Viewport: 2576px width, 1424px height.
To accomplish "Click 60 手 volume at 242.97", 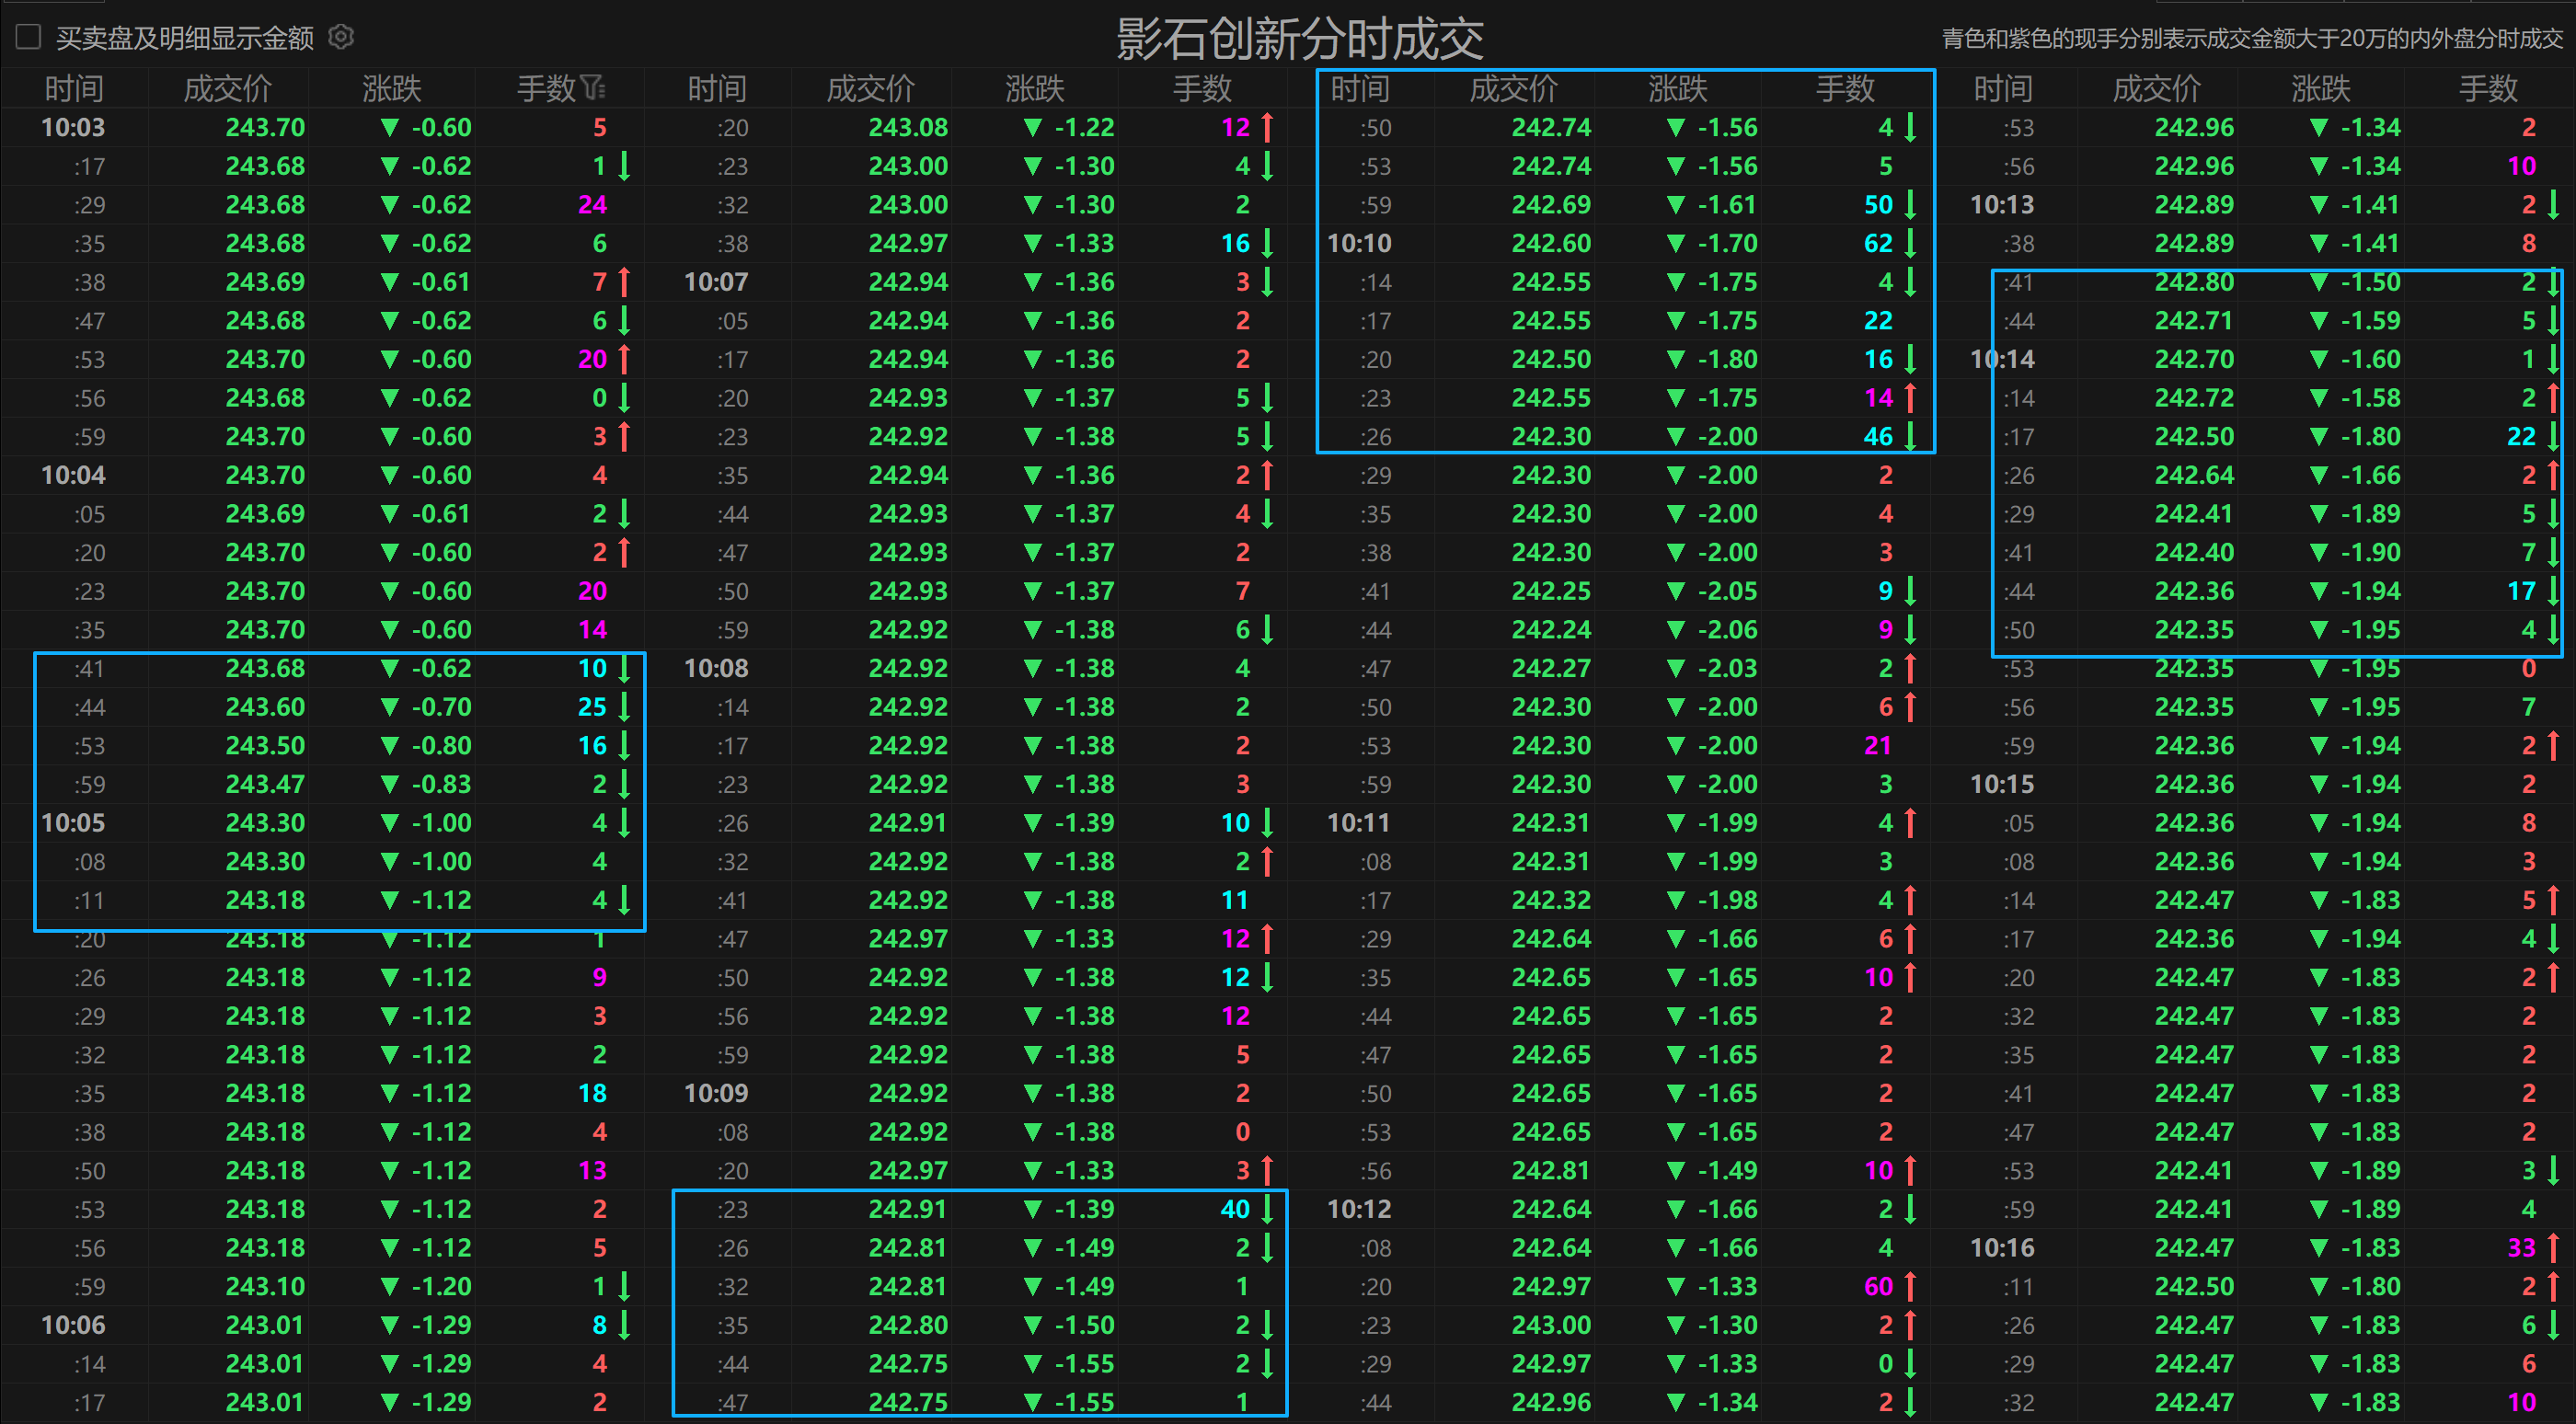I will (x=1878, y=1286).
